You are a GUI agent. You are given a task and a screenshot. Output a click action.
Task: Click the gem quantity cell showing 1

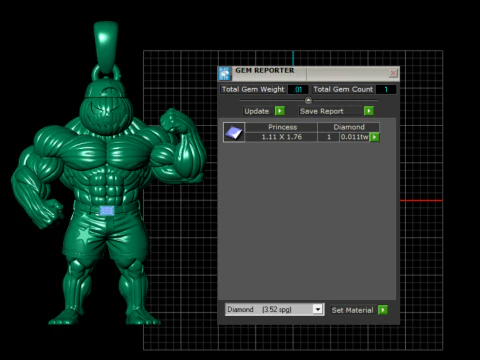[x=329, y=137]
